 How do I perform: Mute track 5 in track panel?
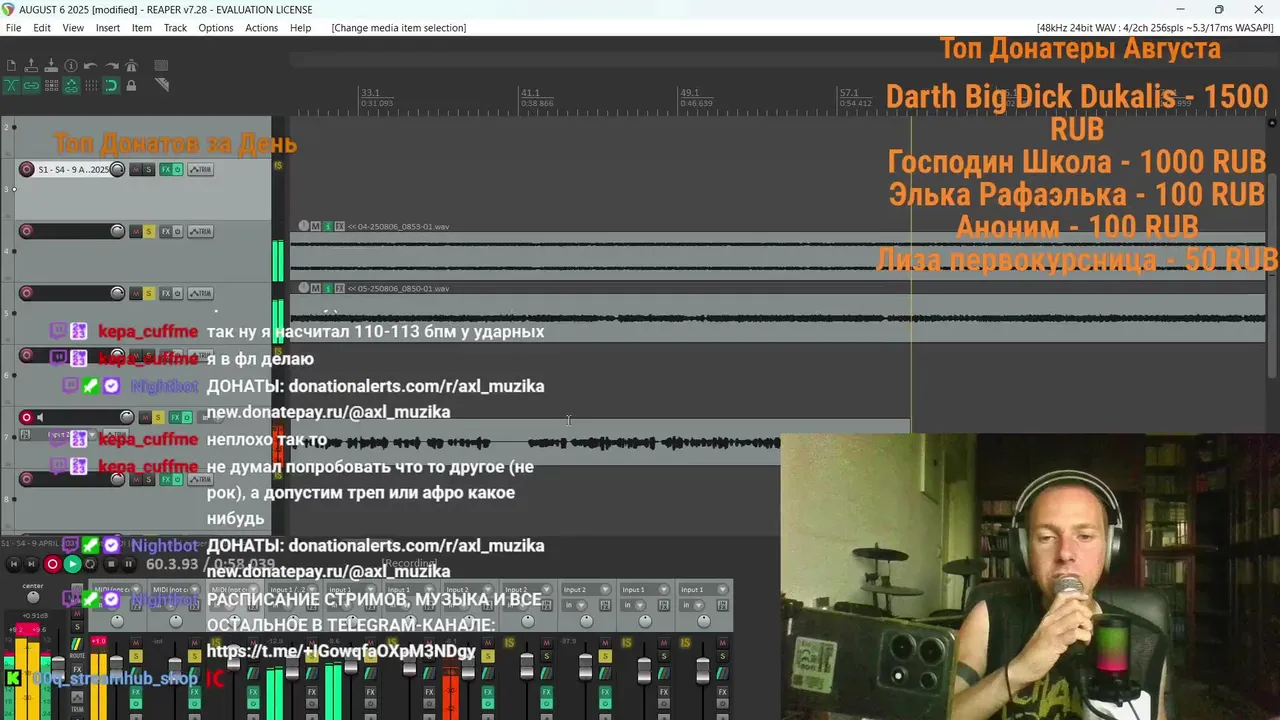coord(136,293)
